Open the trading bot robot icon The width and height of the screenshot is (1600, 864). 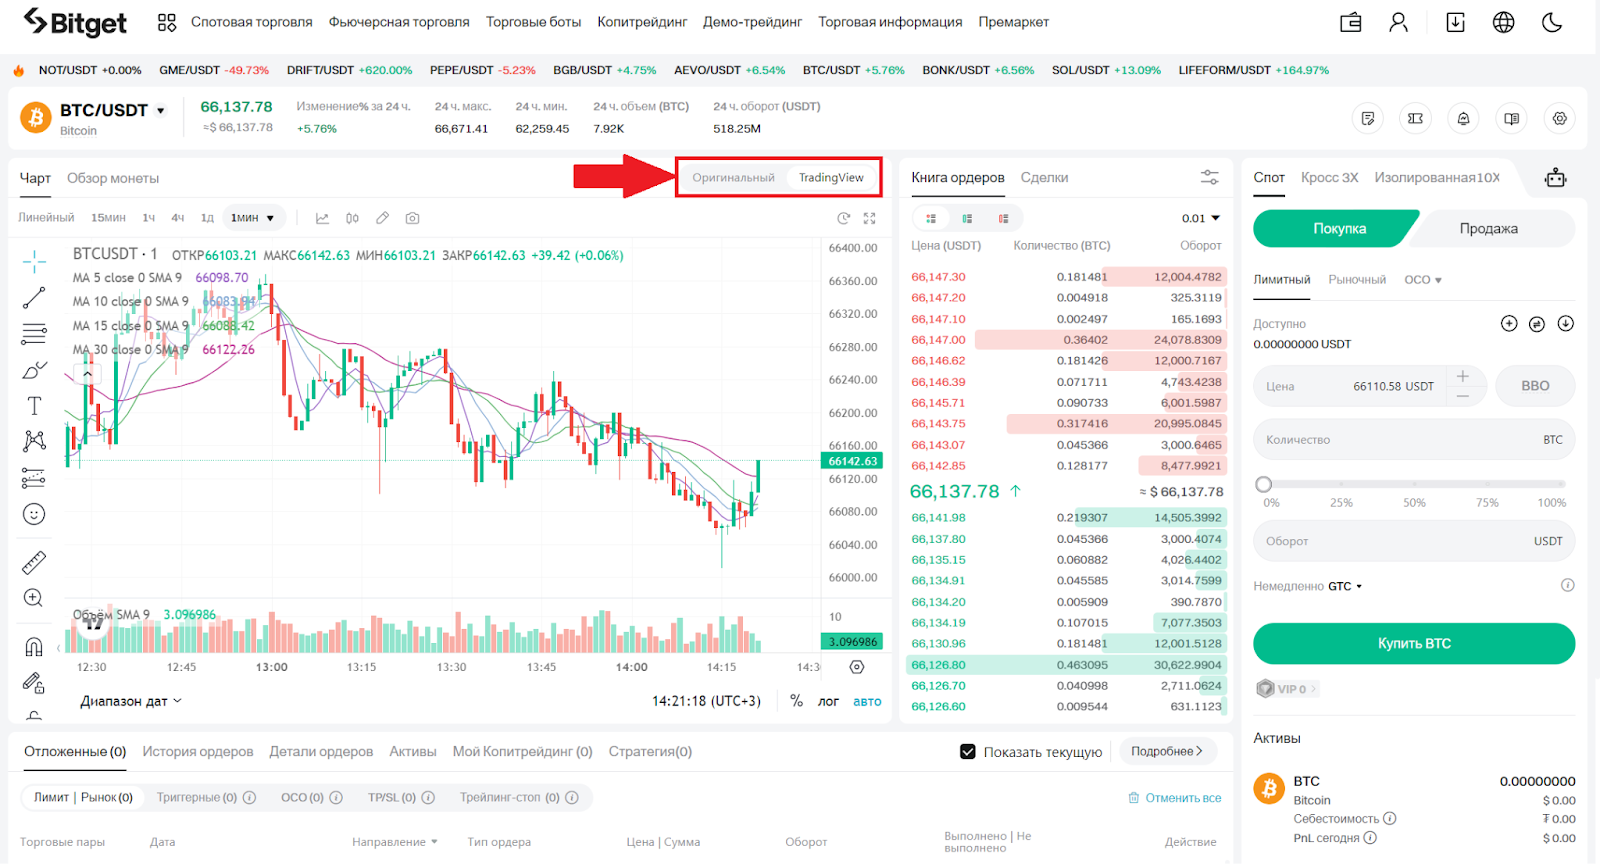[x=1555, y=178]
